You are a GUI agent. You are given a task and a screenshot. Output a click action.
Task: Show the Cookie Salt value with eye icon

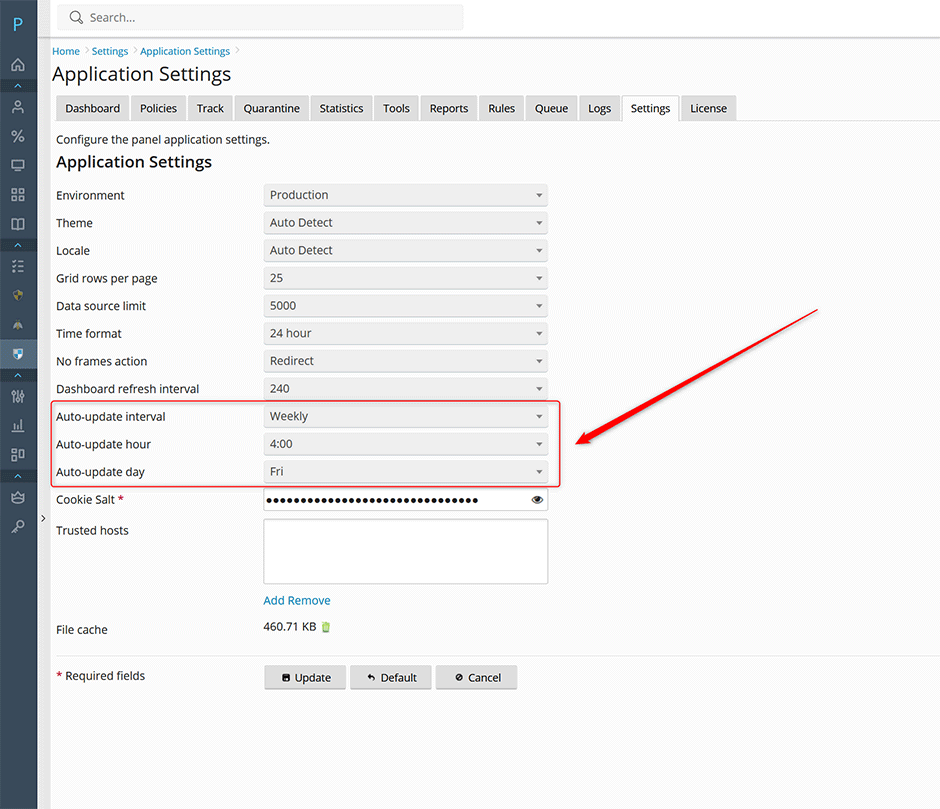(537, 500)
